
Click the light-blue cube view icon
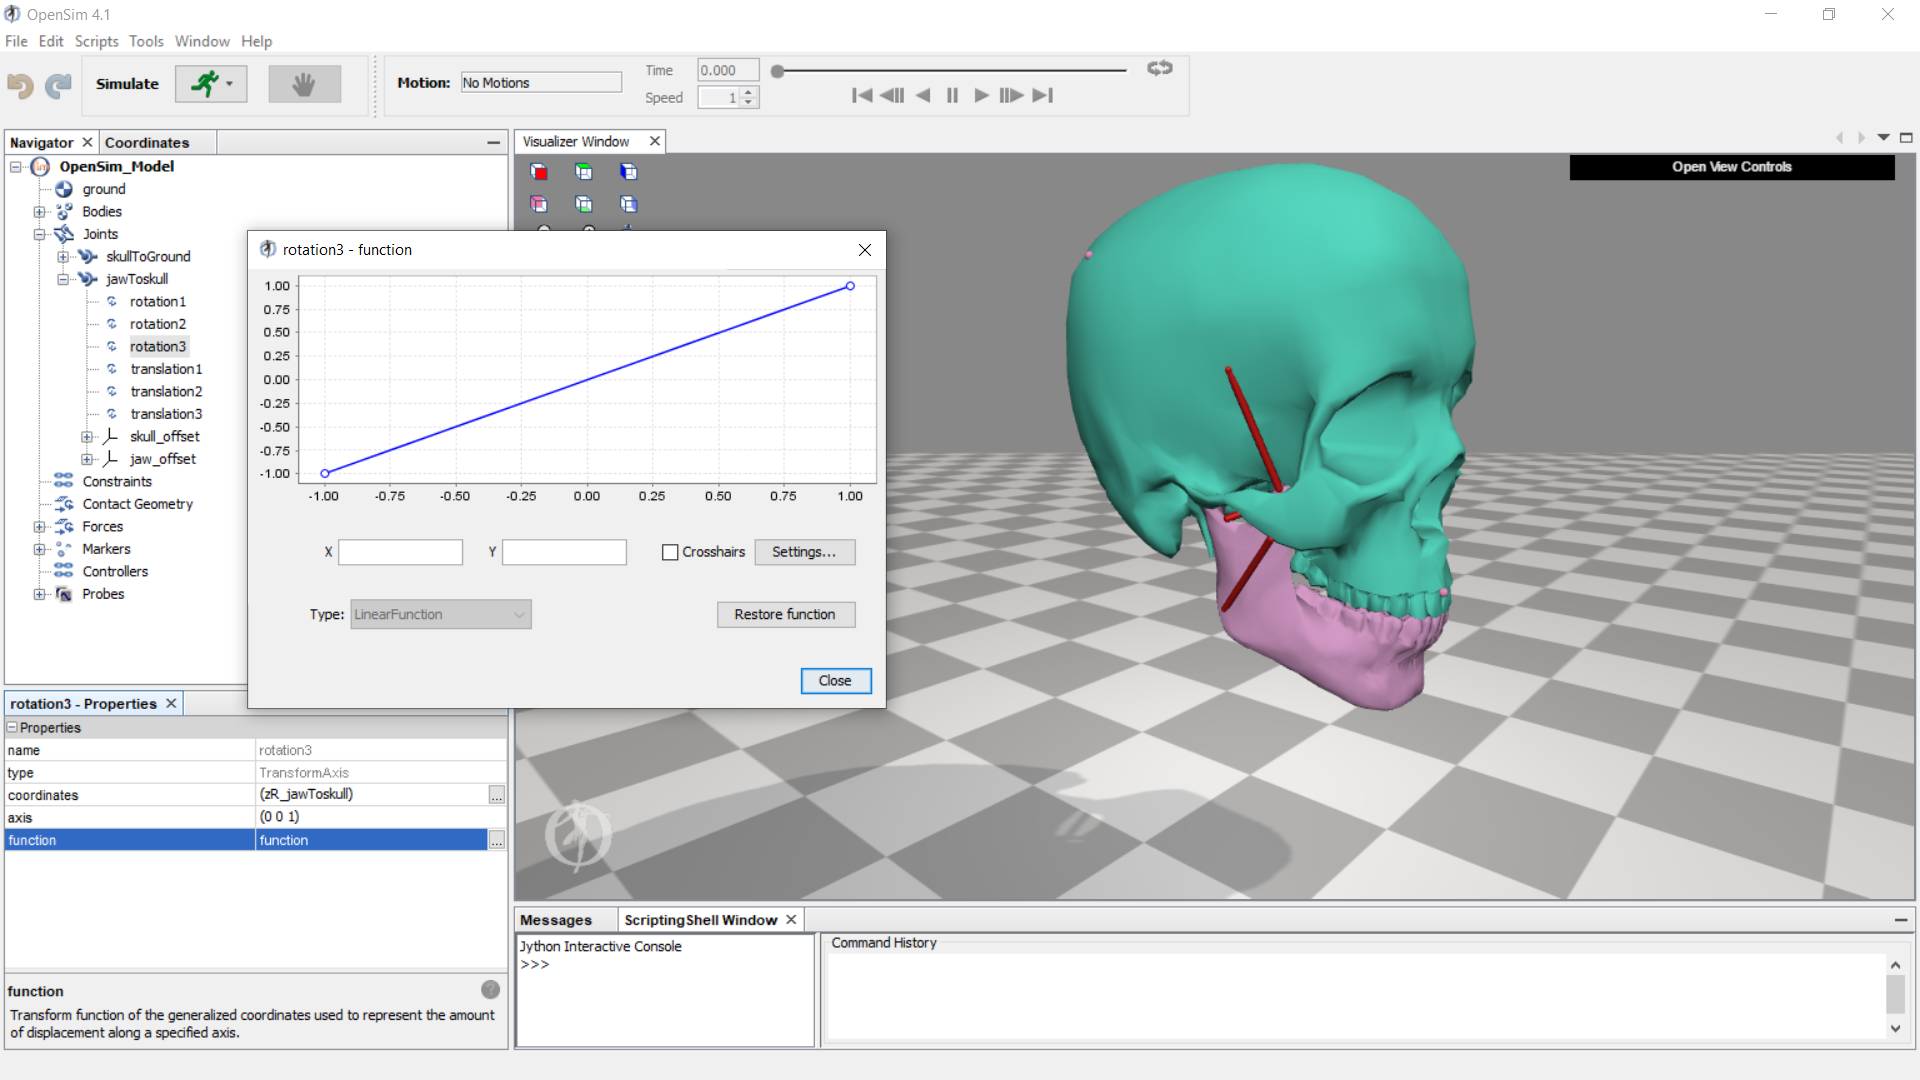(x=628, y=204)
